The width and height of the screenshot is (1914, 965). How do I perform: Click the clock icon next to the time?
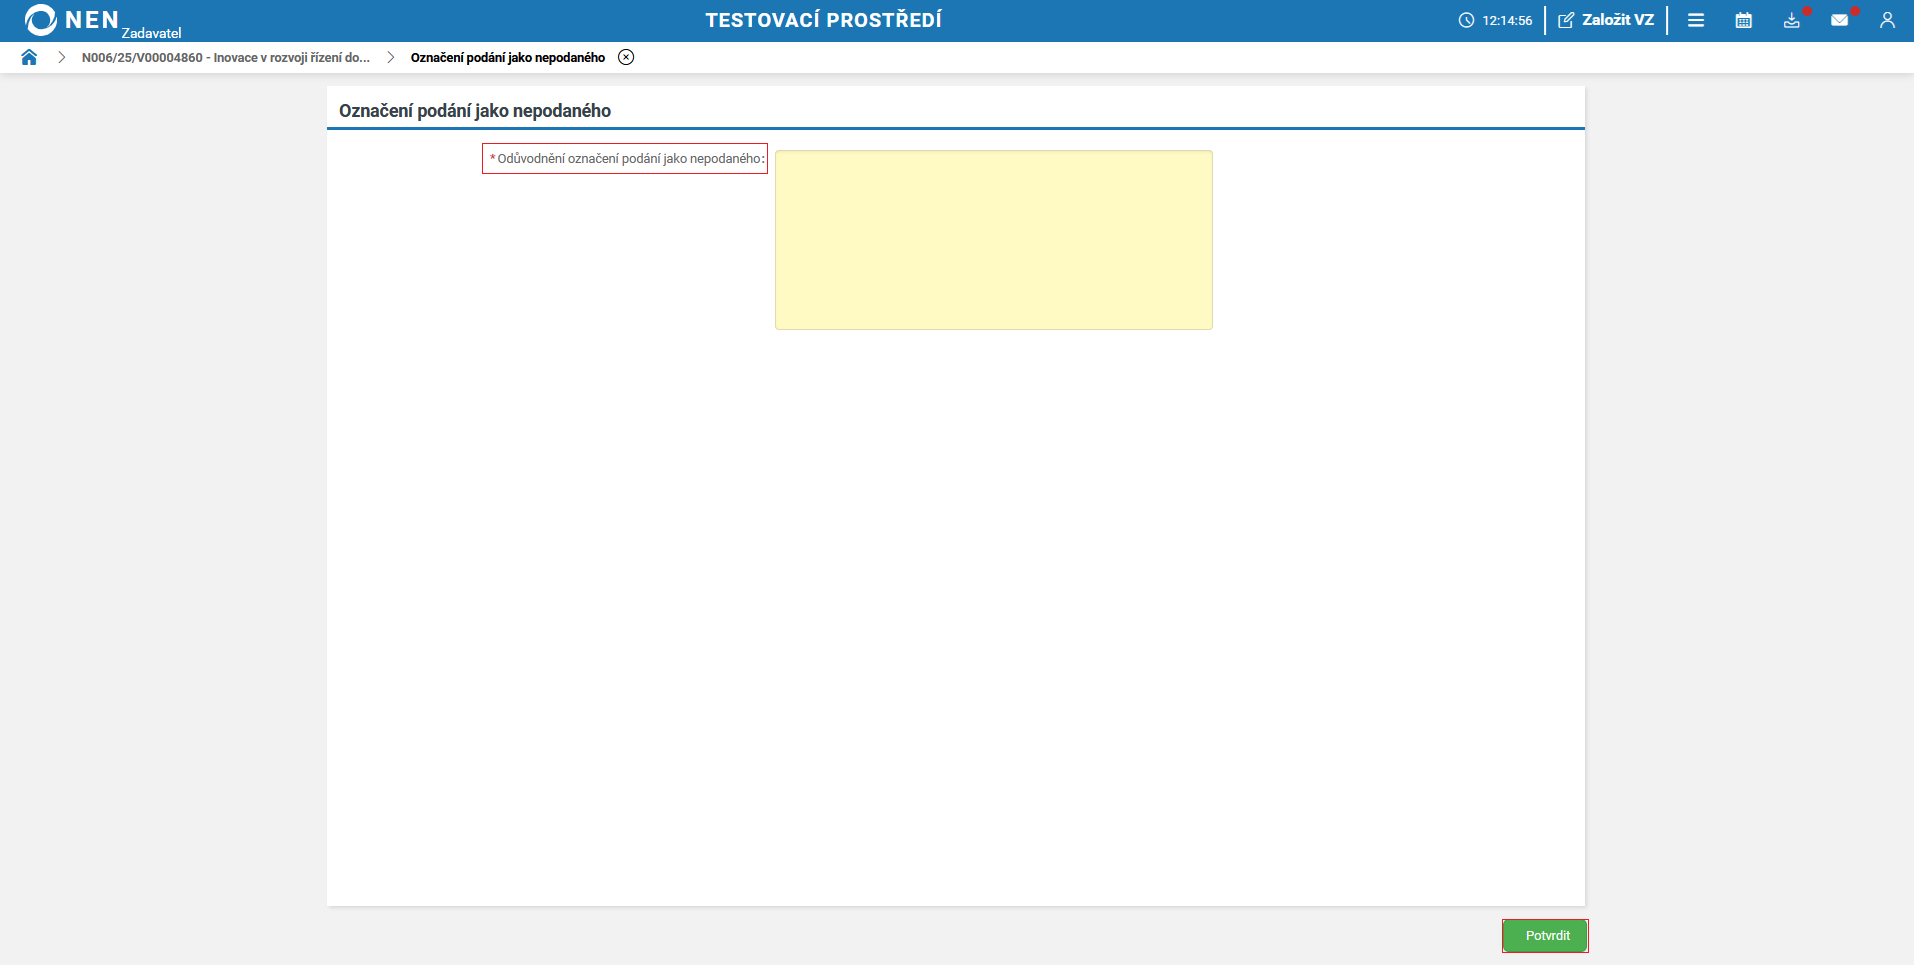(x=1467, y=19)
